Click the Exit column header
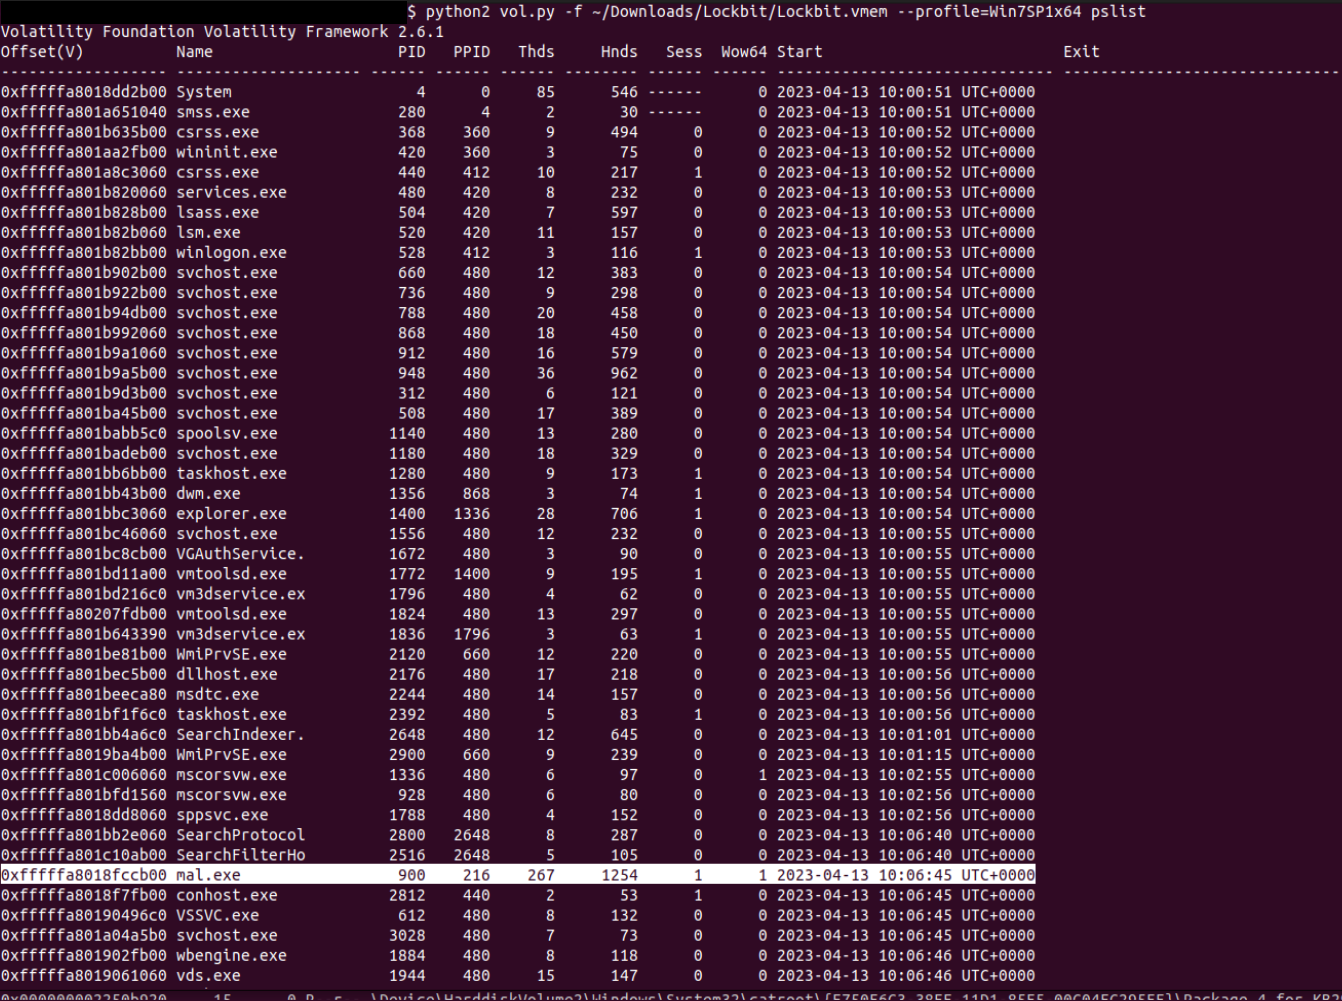Image resolution: width=1342 pixels, height=1001 pixels. coord(1081,52)
